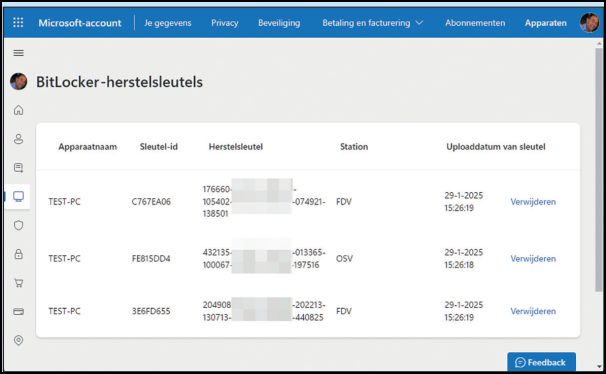The image size is (606, 374).
Task: Open the Privacy menu item
Action: click(225, 23)
